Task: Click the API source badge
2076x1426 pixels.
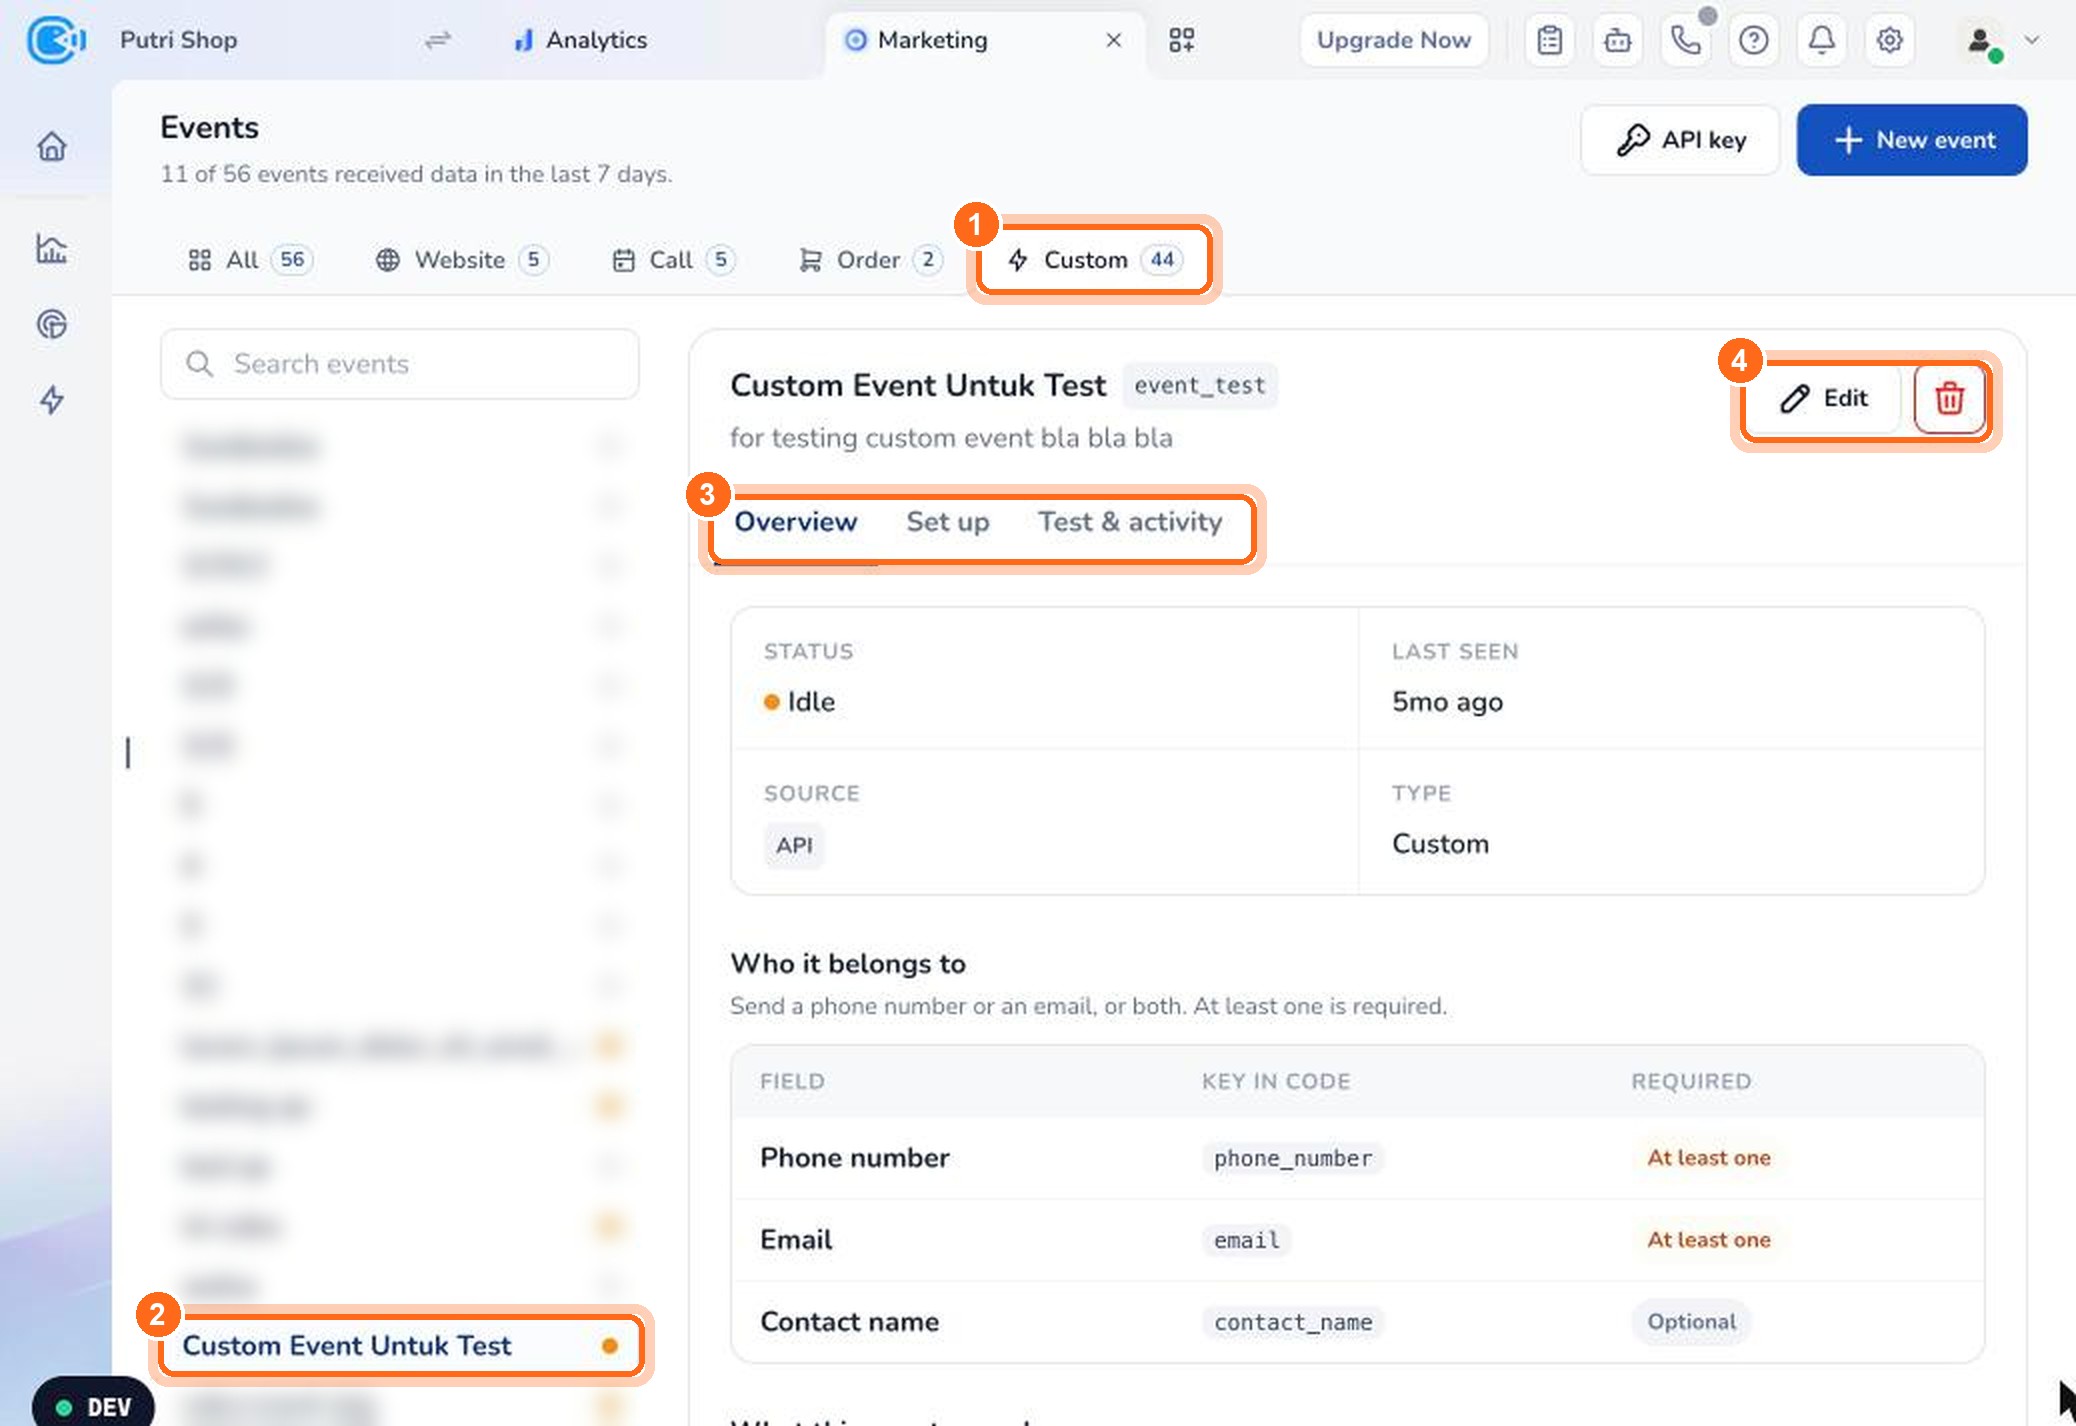Action: point(794,846)
